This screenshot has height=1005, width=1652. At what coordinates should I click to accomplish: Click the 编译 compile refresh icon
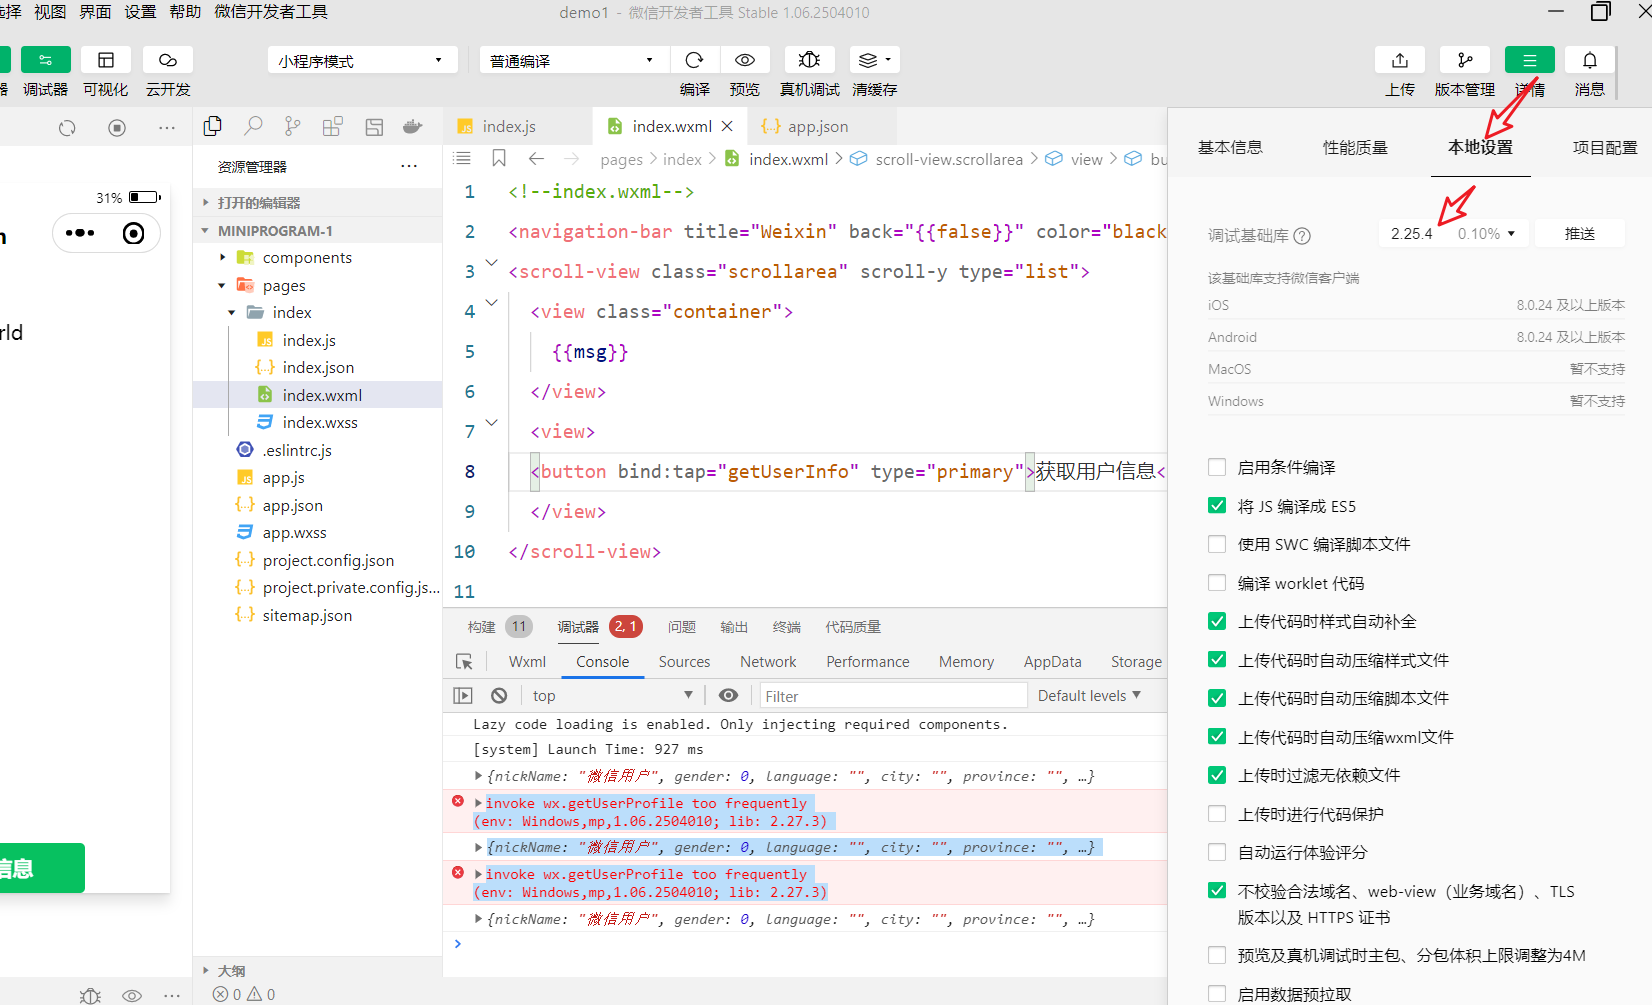click(694, 59)
